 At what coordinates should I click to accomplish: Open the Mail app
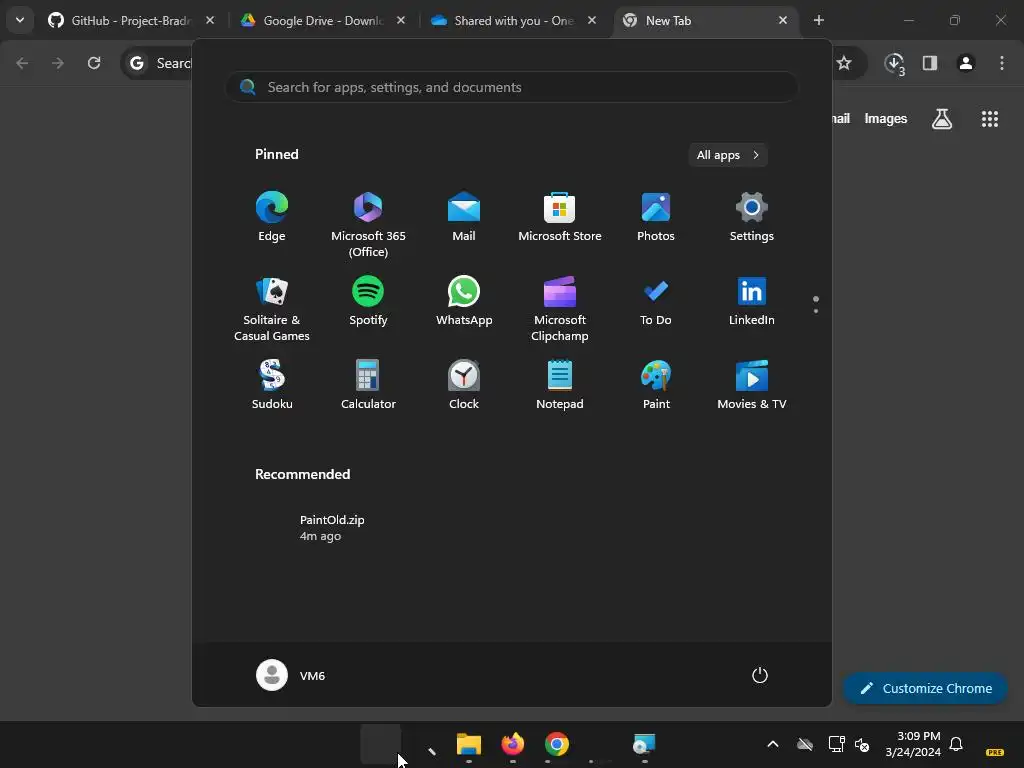point(464,217)
